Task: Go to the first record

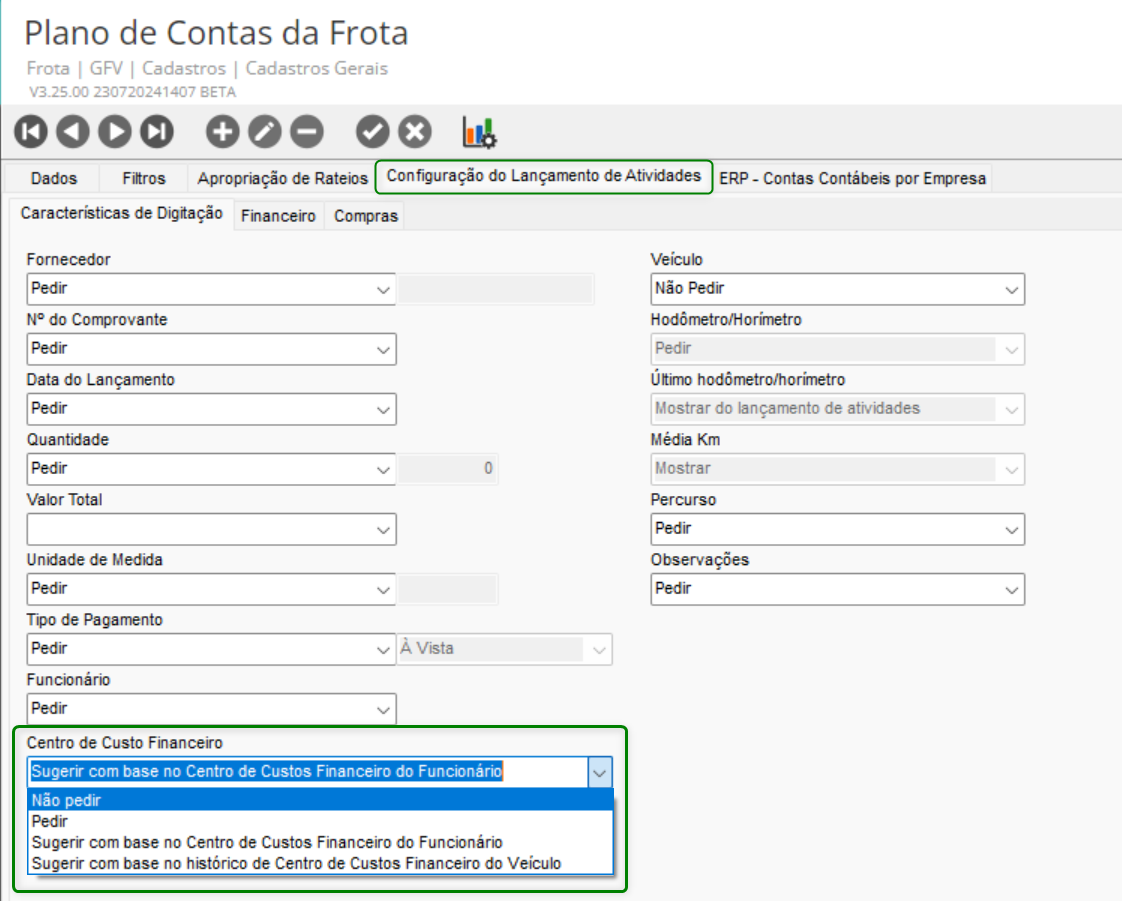Action: tap(31, 131)
